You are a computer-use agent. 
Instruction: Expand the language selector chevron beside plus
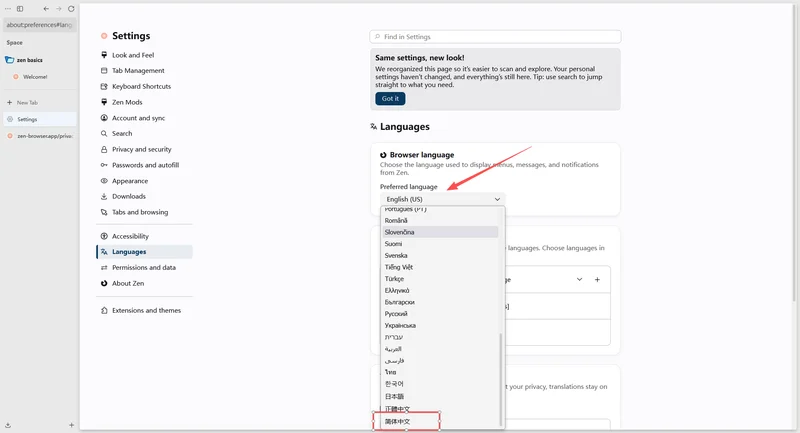(580, 279)
